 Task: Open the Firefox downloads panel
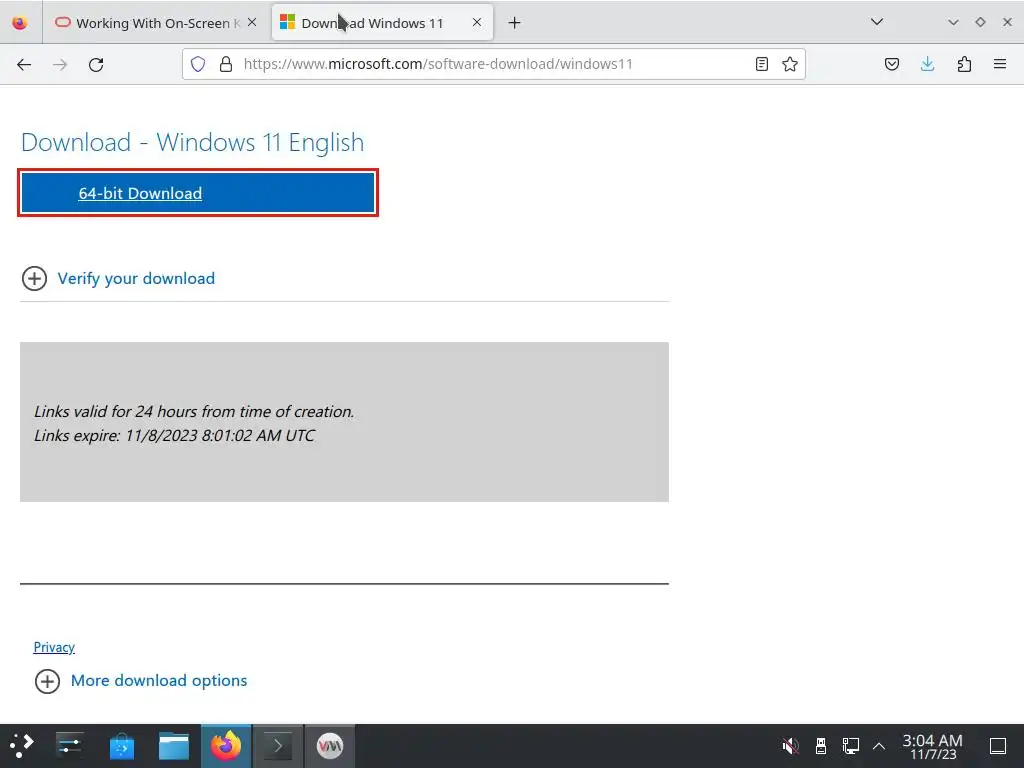(x=927, y=64)
